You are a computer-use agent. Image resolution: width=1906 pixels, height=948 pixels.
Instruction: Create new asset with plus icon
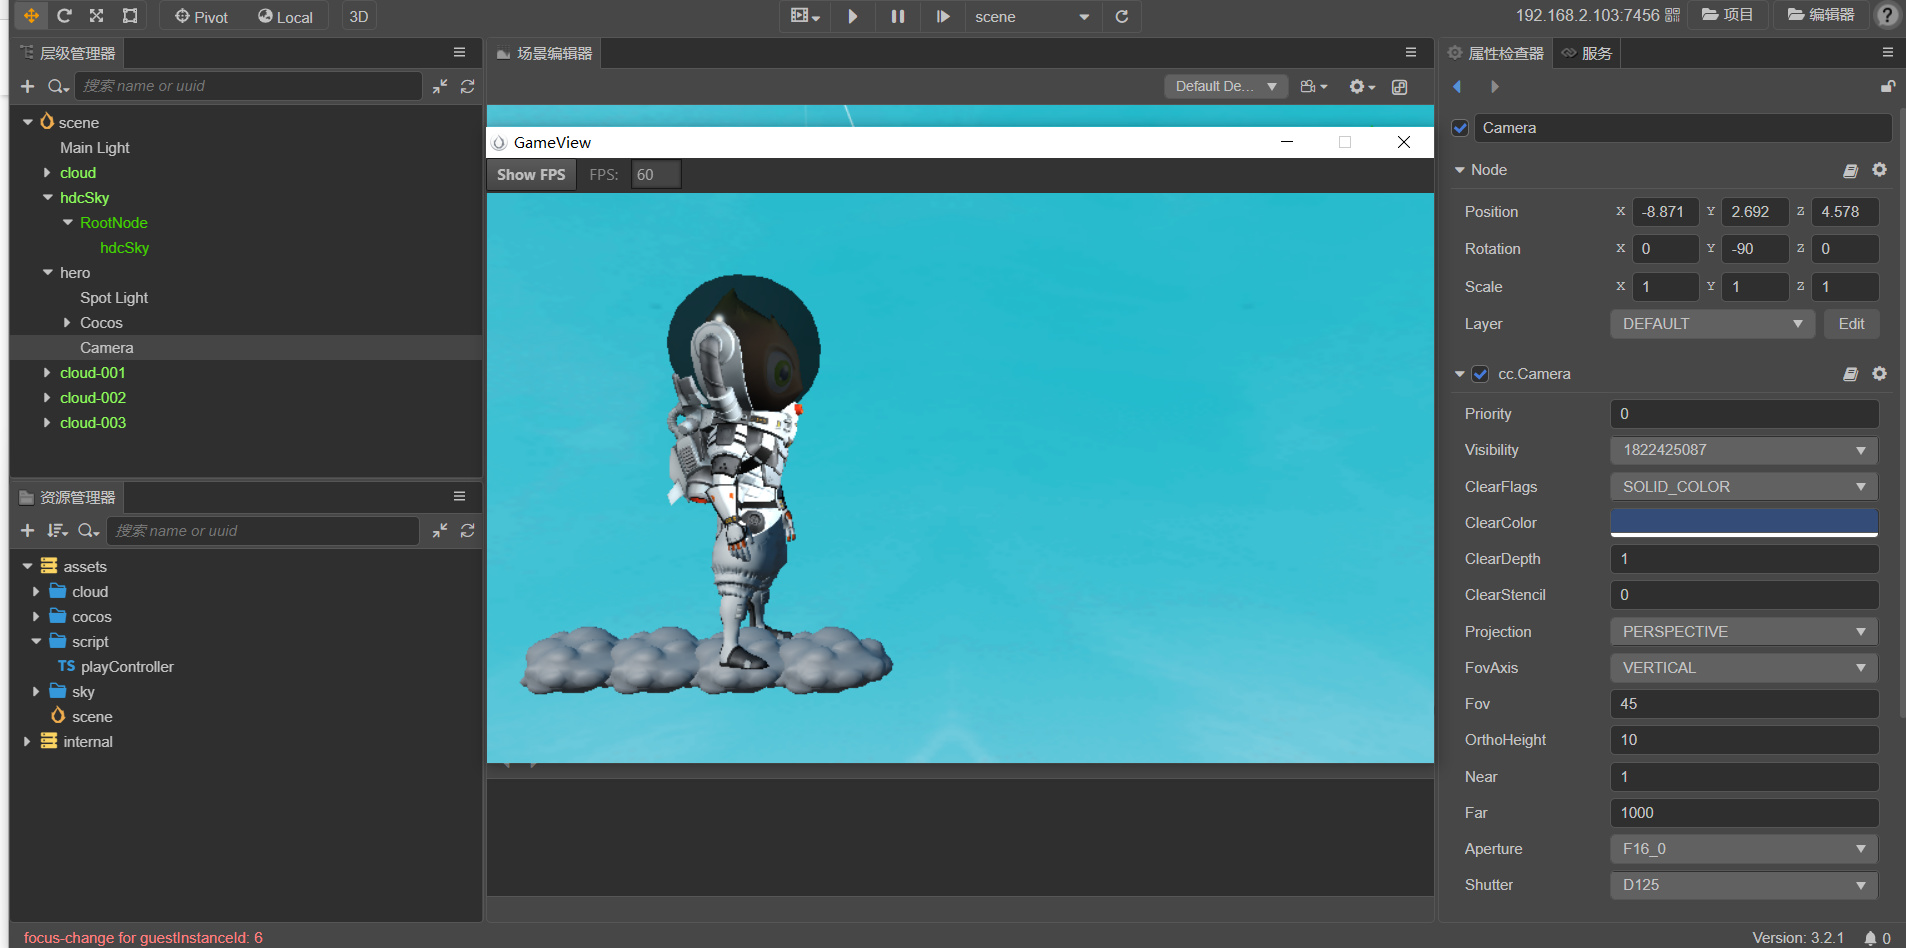point(28,531)
